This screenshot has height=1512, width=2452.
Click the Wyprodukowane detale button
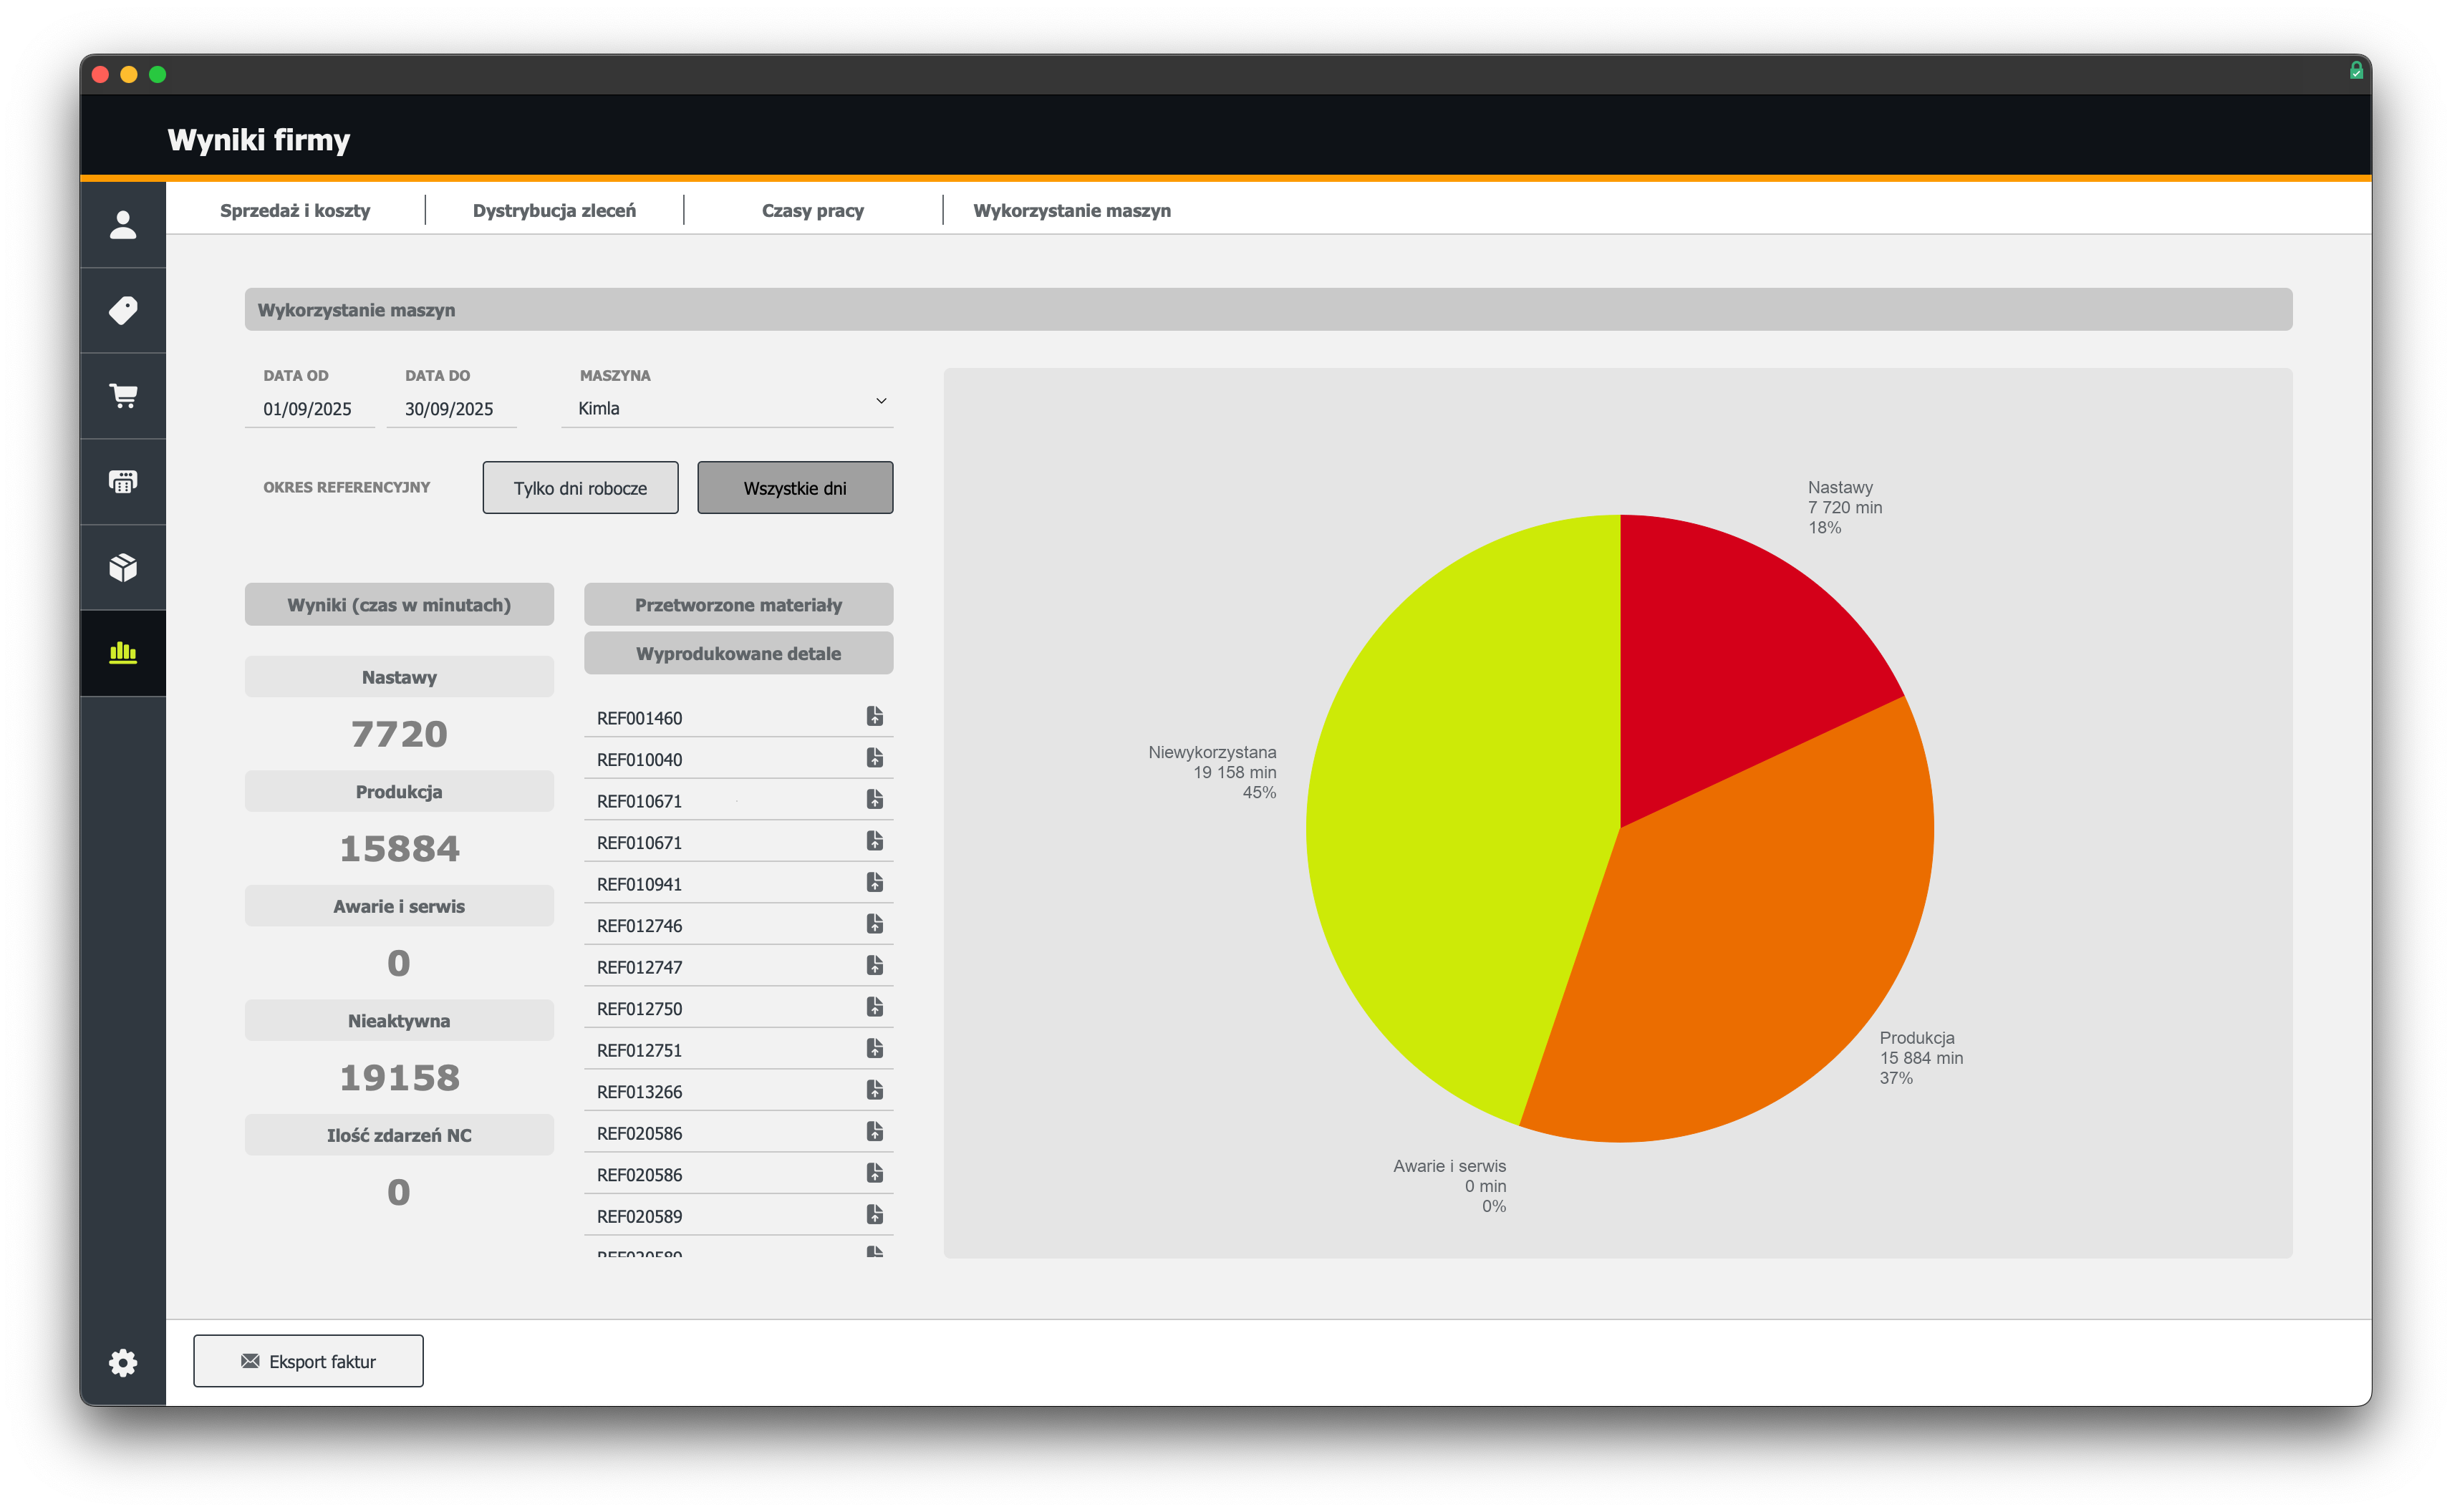click(738, 654)
